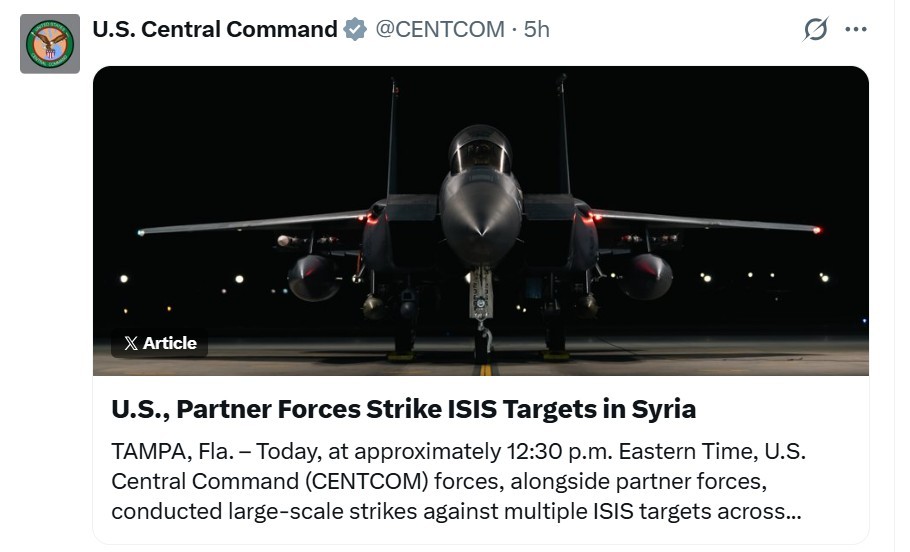Open the headline about ISIS targets in Syria
910x552 pixels.
(x=403, y=409)
